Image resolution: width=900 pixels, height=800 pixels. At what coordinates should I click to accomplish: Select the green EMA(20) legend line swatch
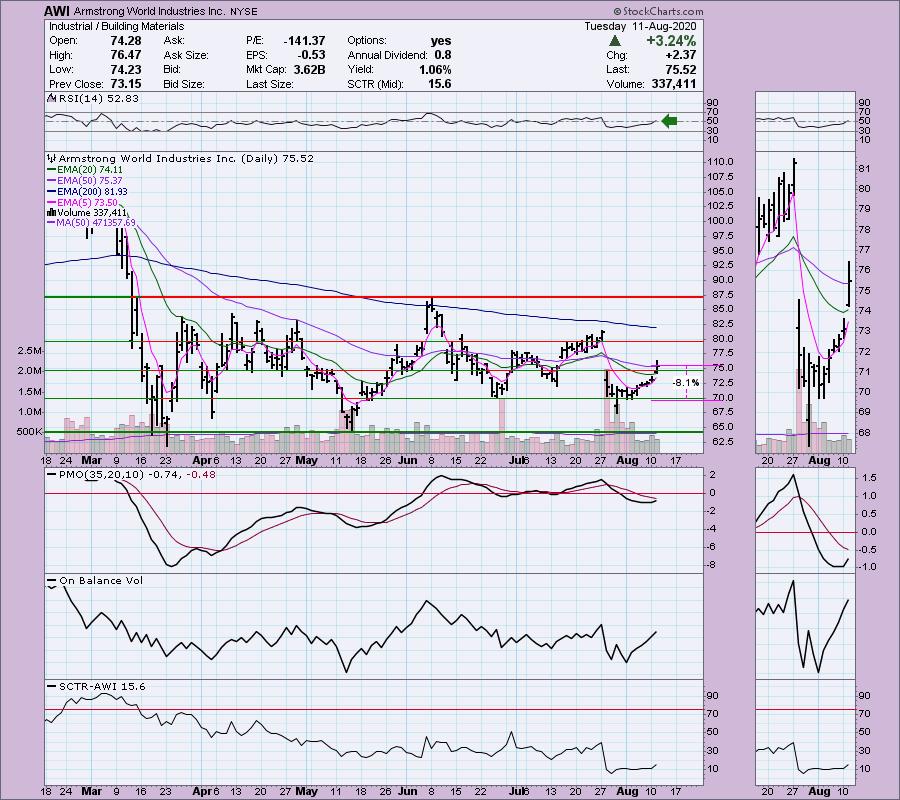point(52,170)
